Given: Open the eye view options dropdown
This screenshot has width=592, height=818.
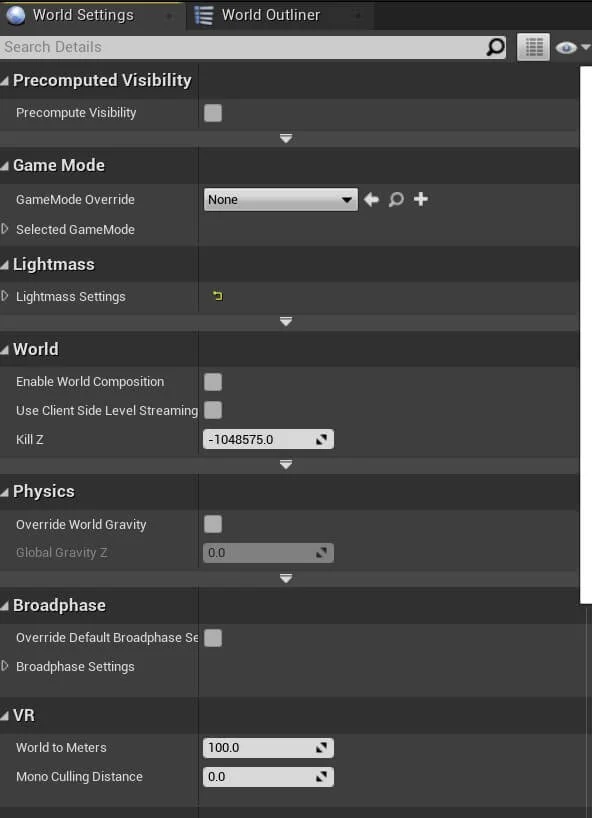Looking at the screenshot, I should [572, 47].
